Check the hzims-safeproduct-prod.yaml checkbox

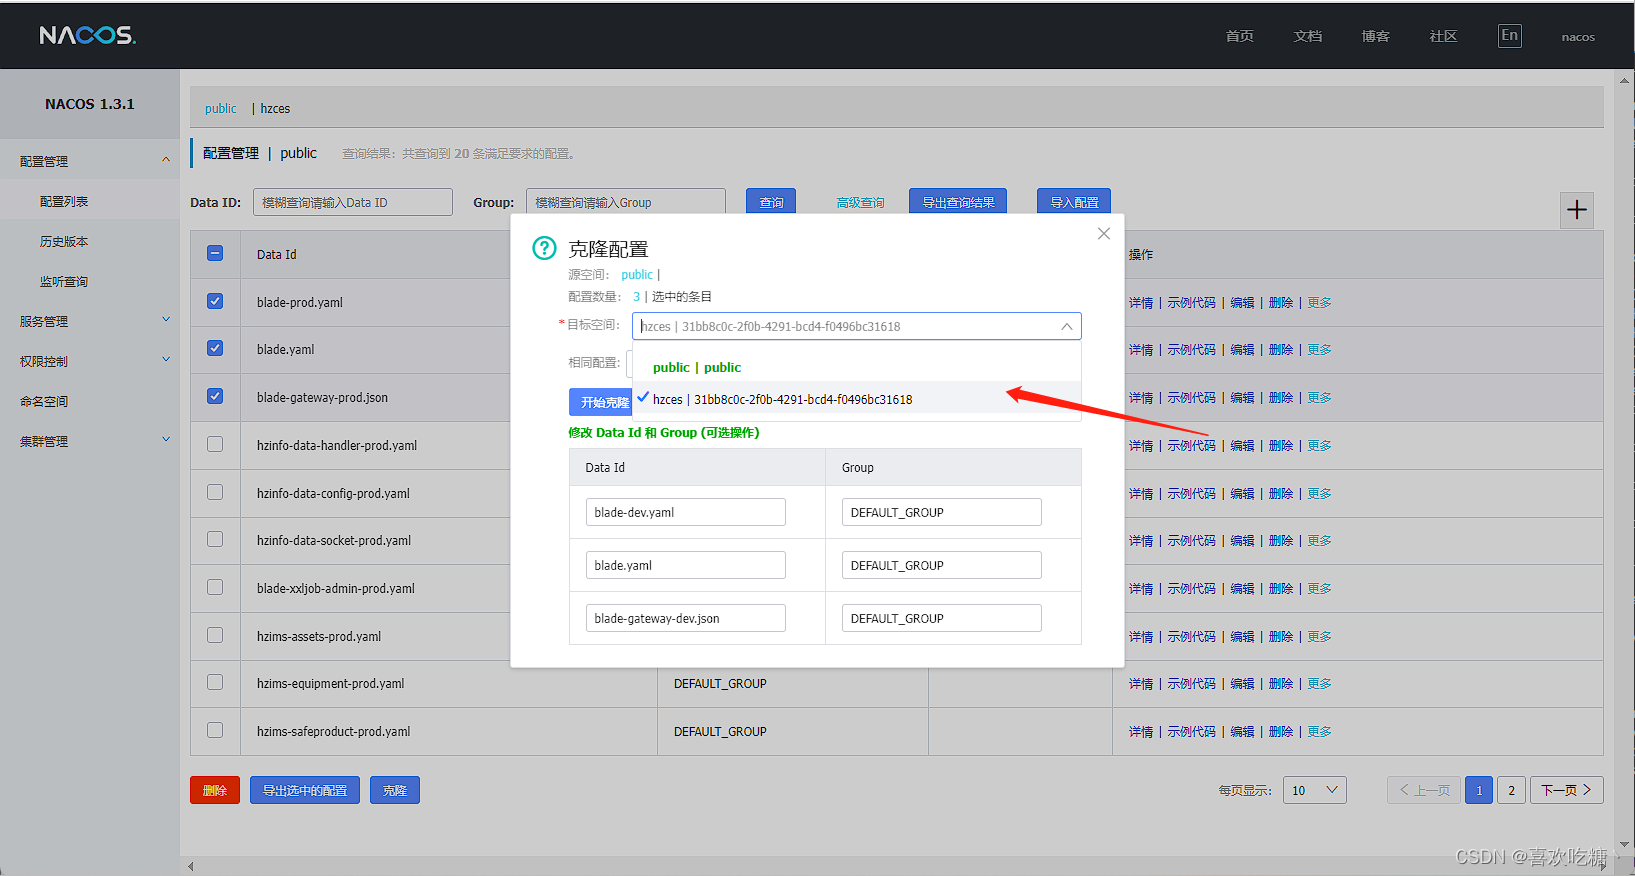click(x=215, y=730)
